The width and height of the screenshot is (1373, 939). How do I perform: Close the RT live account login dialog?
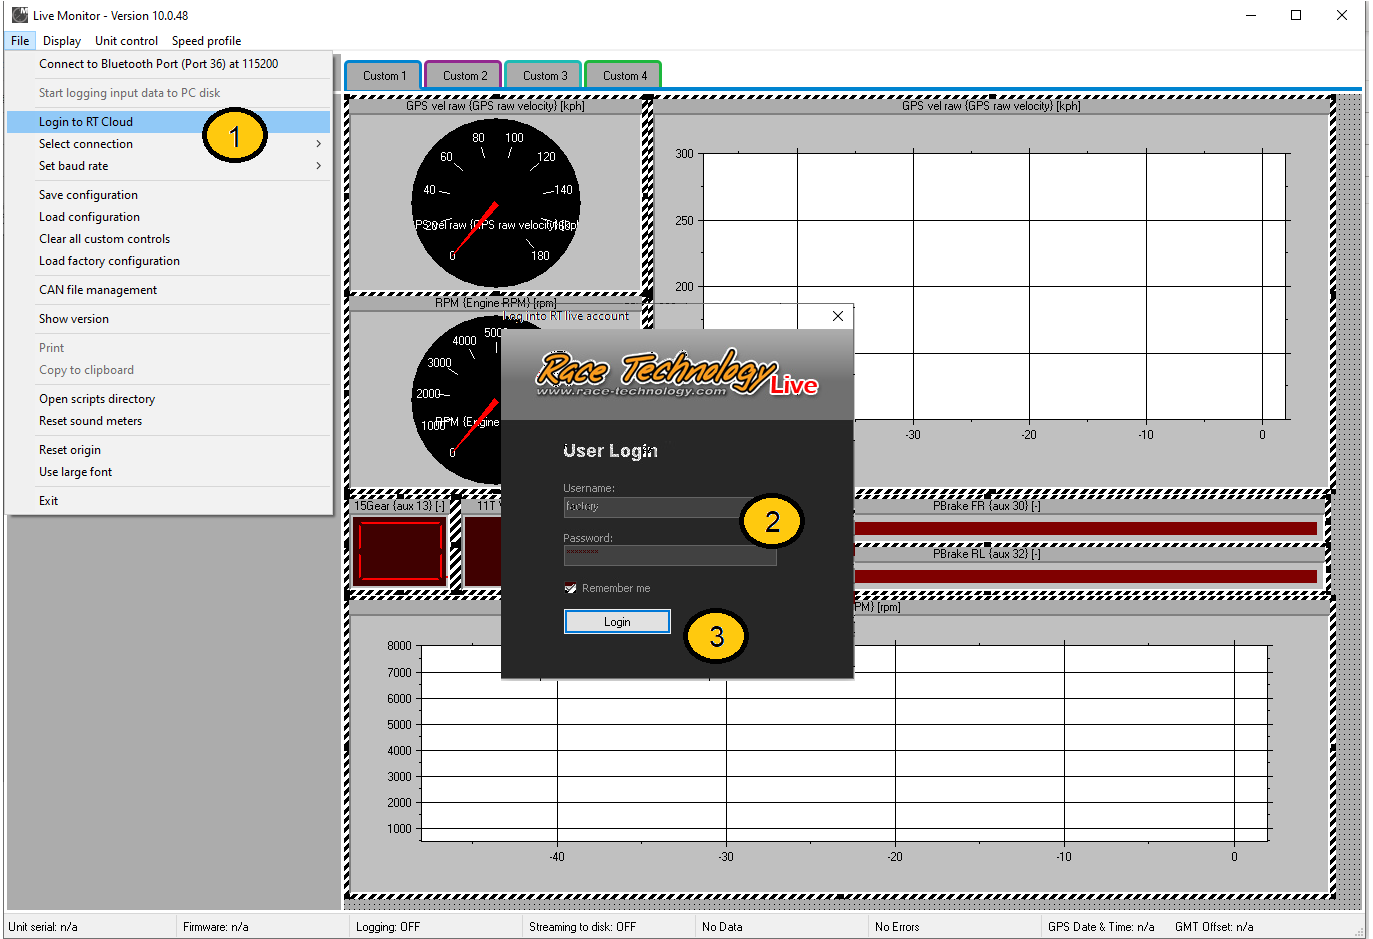click(x=837, y=316)
